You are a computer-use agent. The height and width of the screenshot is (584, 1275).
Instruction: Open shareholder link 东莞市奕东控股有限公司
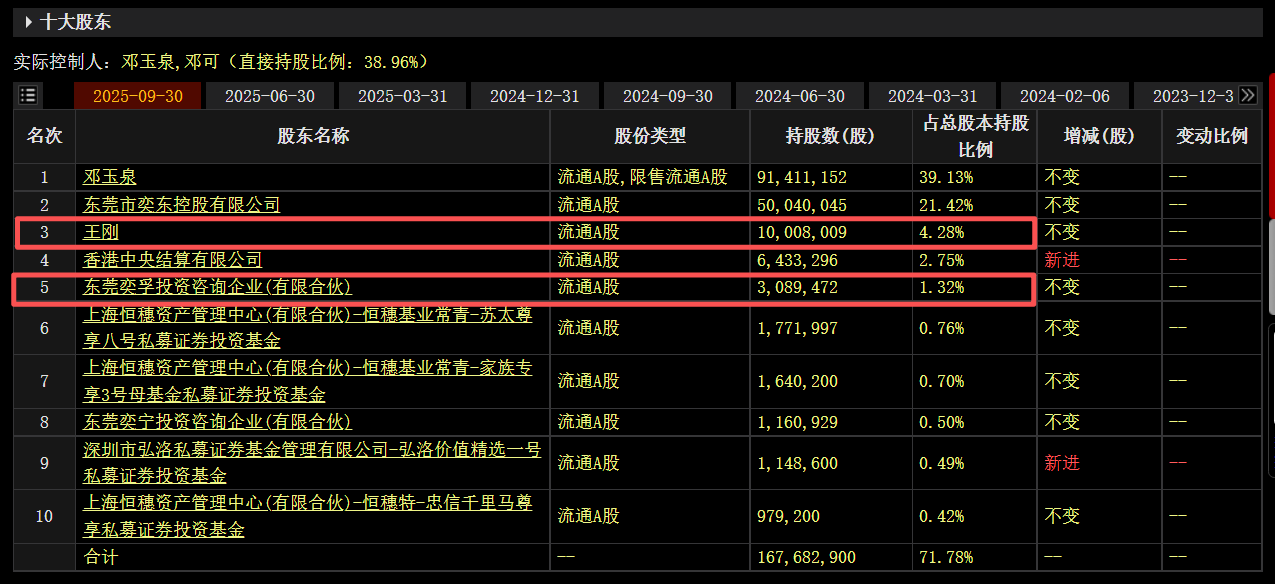pyautogui.click(x=181, y=205)
